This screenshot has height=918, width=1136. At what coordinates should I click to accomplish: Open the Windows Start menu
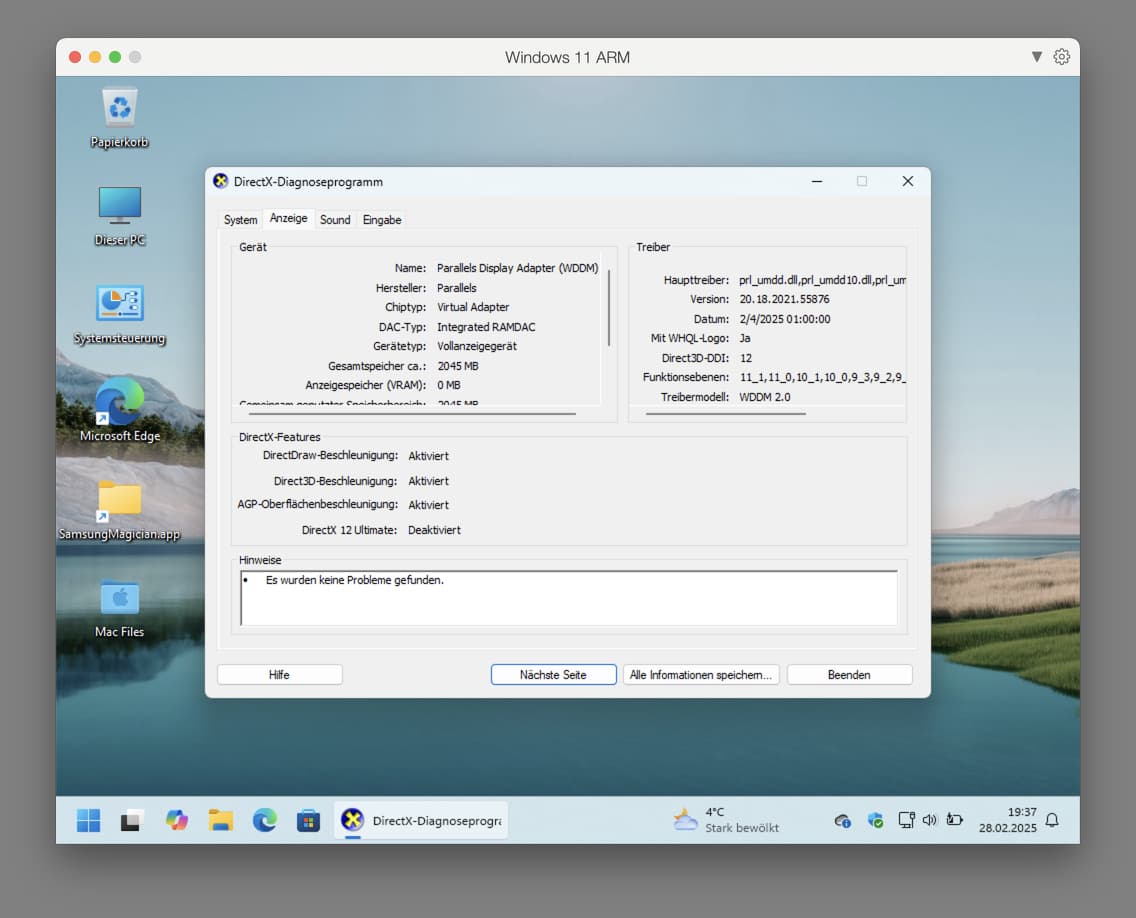click(89, 820)
